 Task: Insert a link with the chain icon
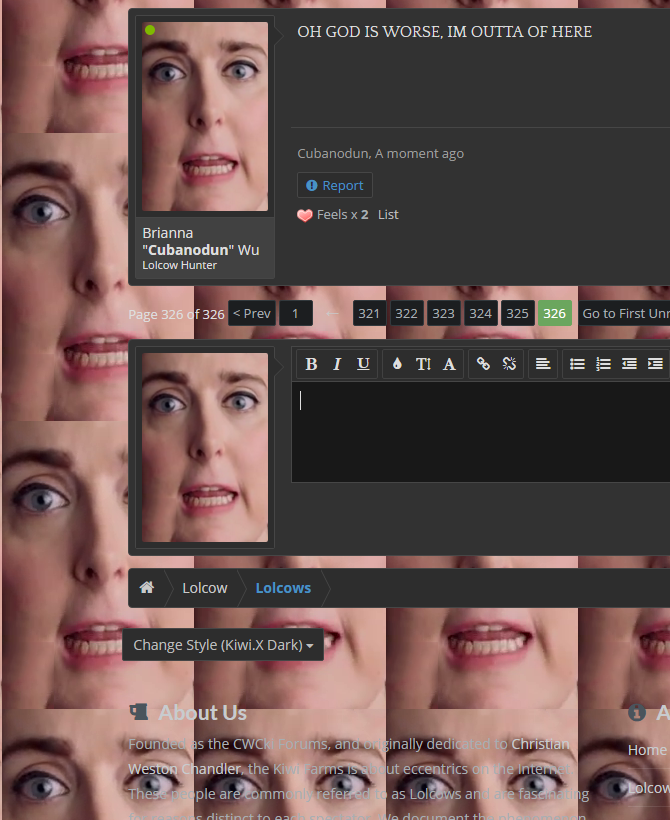click(483, 364)
